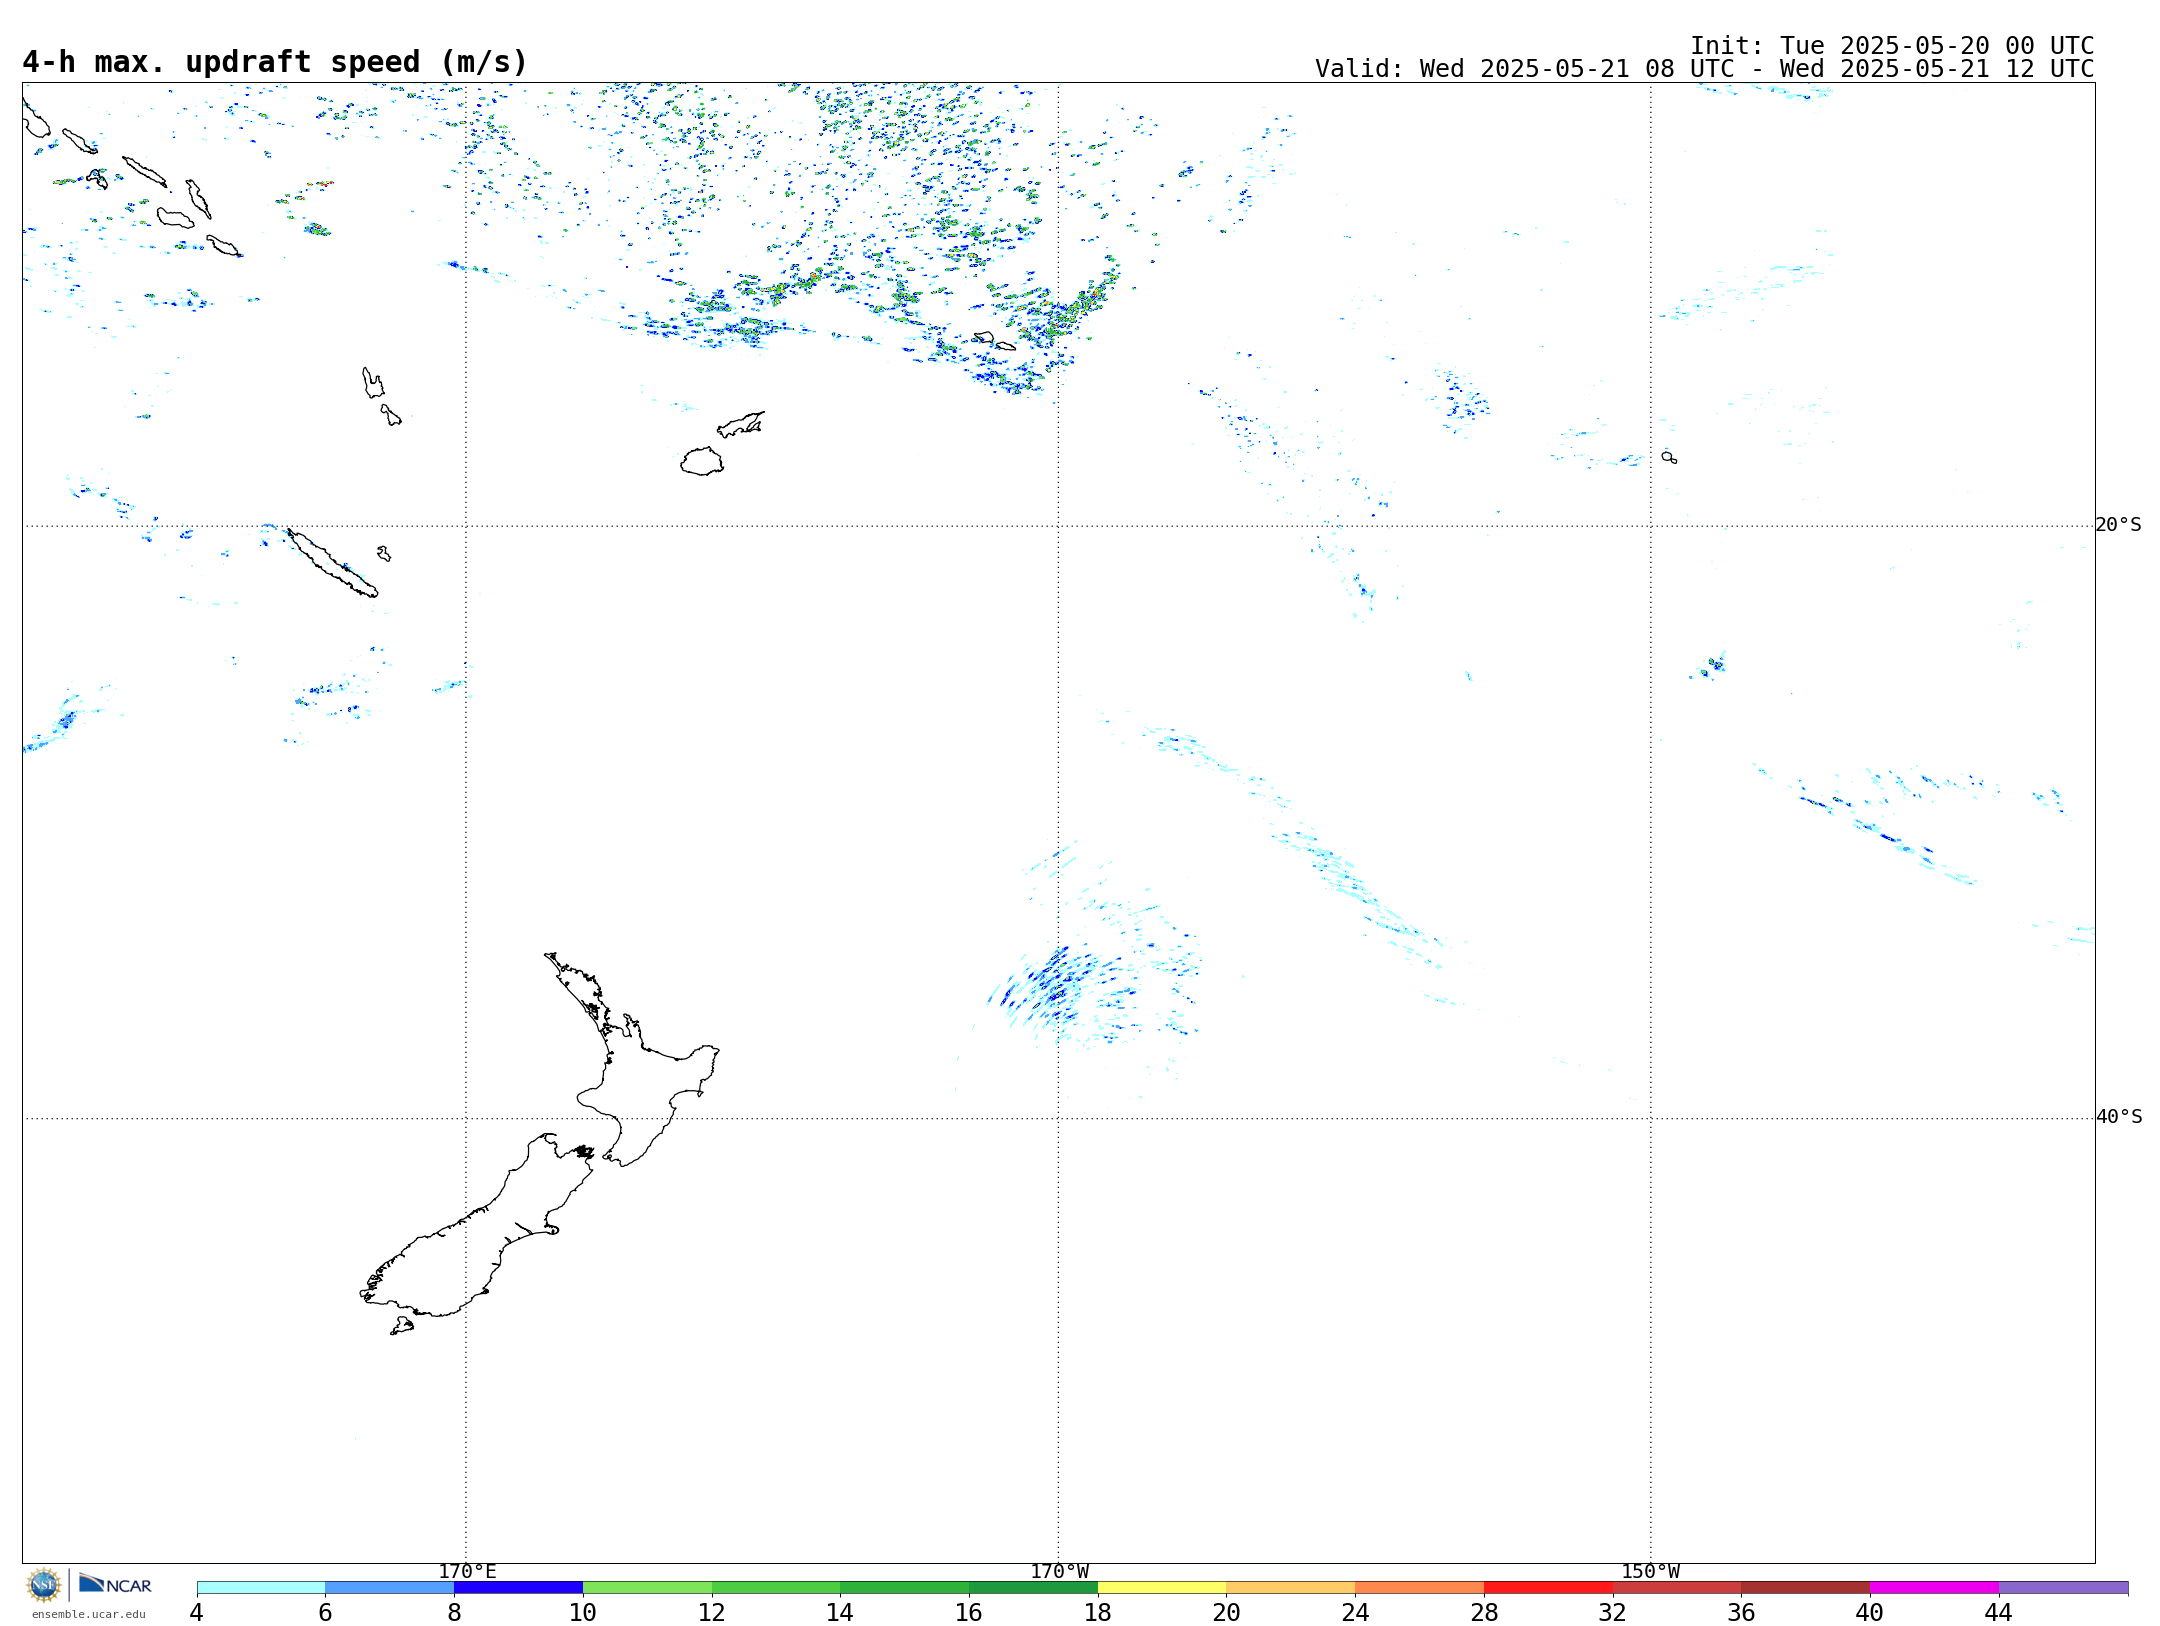Select the yellow 18–20 color swatch

point(1162,1587)
